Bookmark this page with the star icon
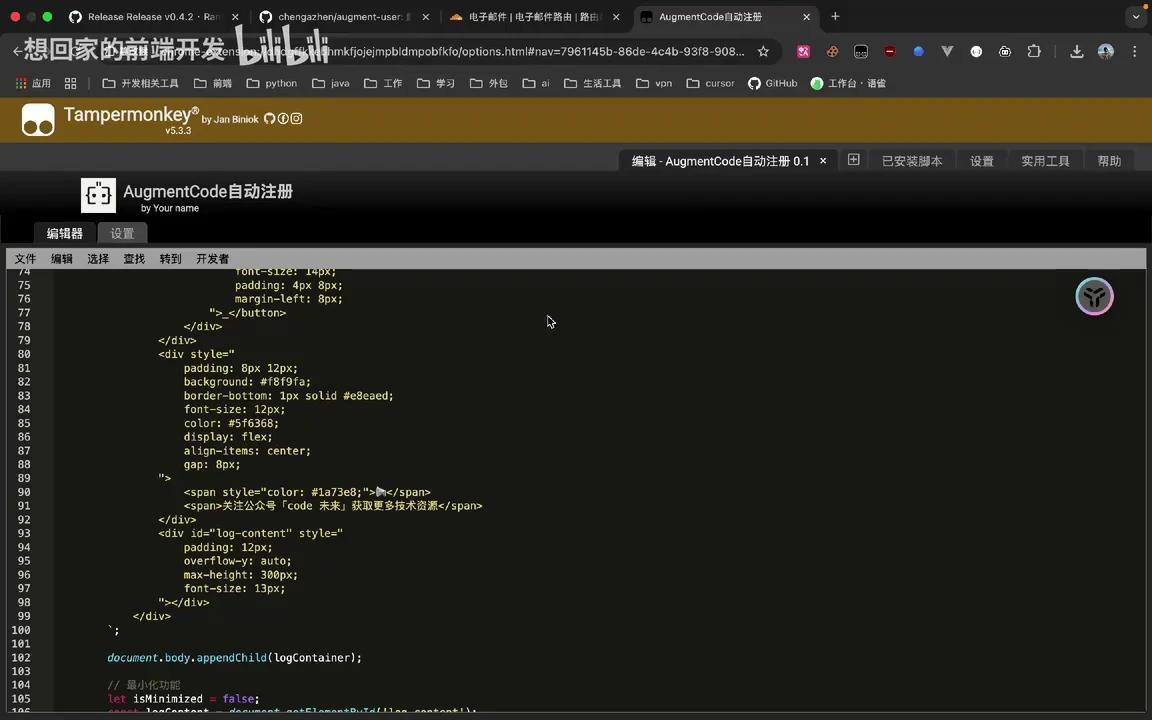This screenshot has width=1152, height=720. (x=763, y=51)
